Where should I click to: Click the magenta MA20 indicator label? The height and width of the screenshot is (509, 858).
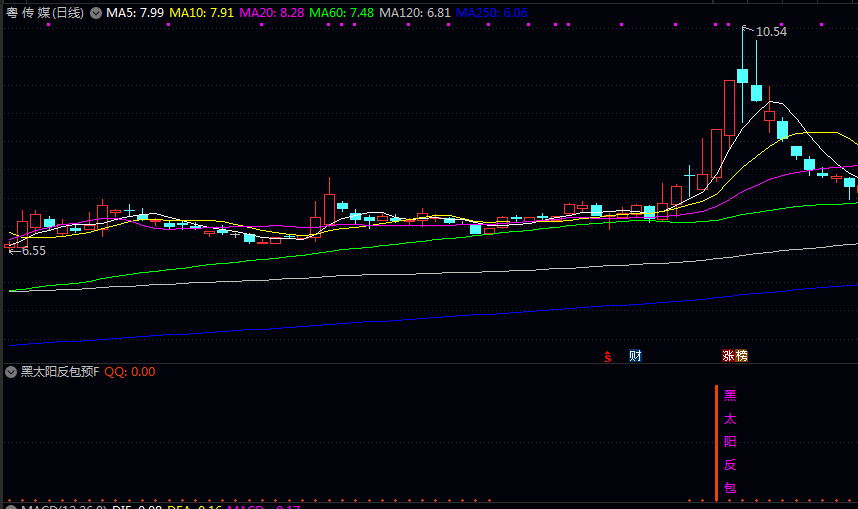(271, 13)
